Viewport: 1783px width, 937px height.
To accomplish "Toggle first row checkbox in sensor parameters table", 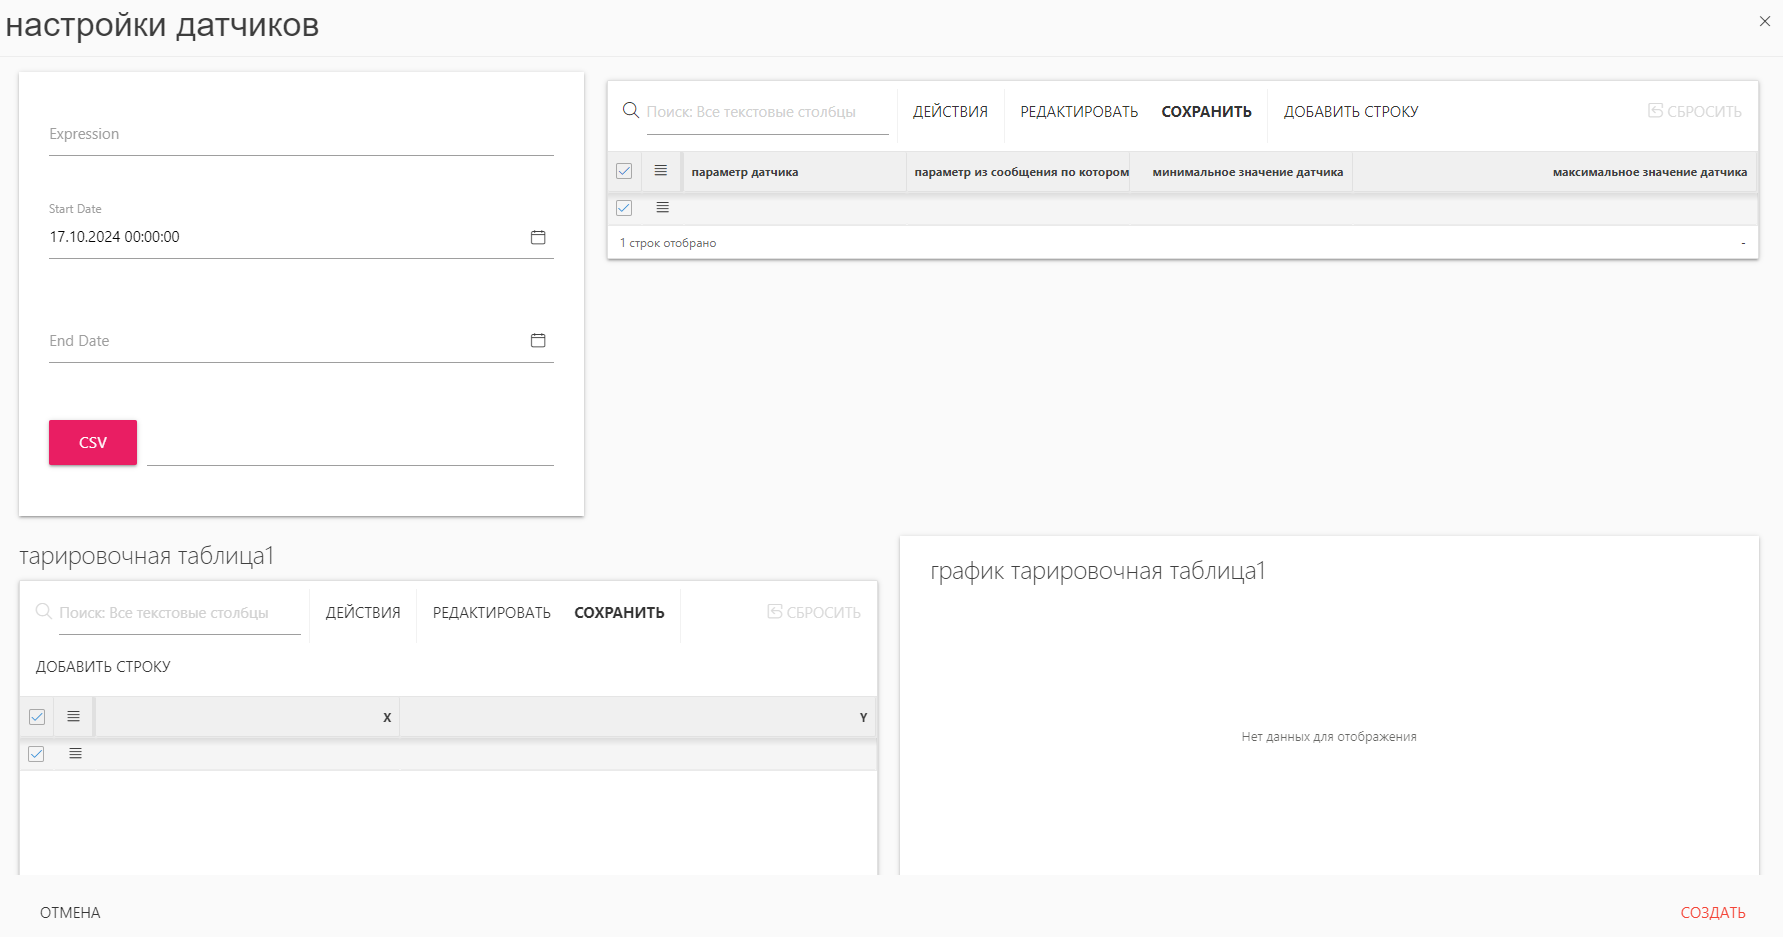I will pos(624,208).
